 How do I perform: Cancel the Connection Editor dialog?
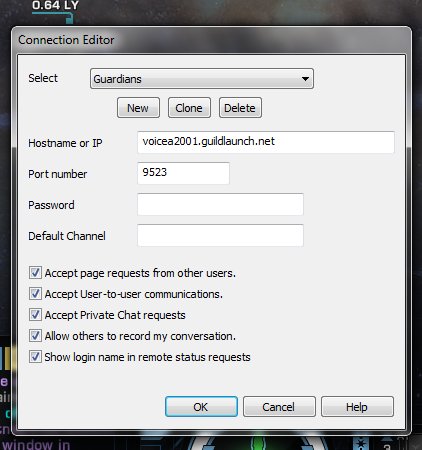point(279,407)
